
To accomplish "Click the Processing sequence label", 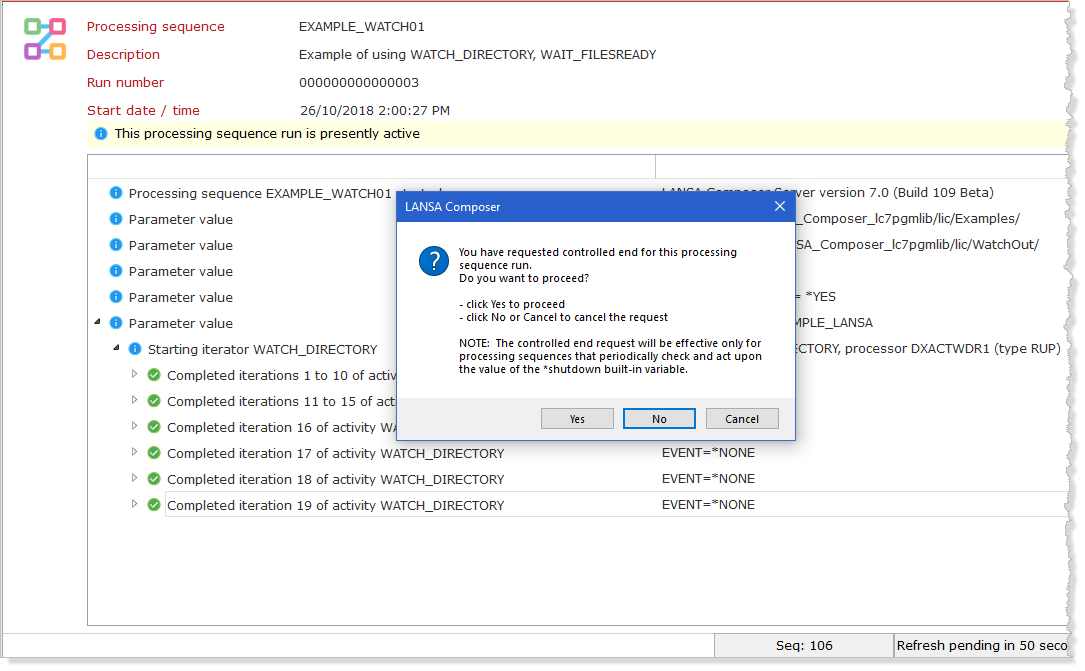I will (x=156, y=26).
